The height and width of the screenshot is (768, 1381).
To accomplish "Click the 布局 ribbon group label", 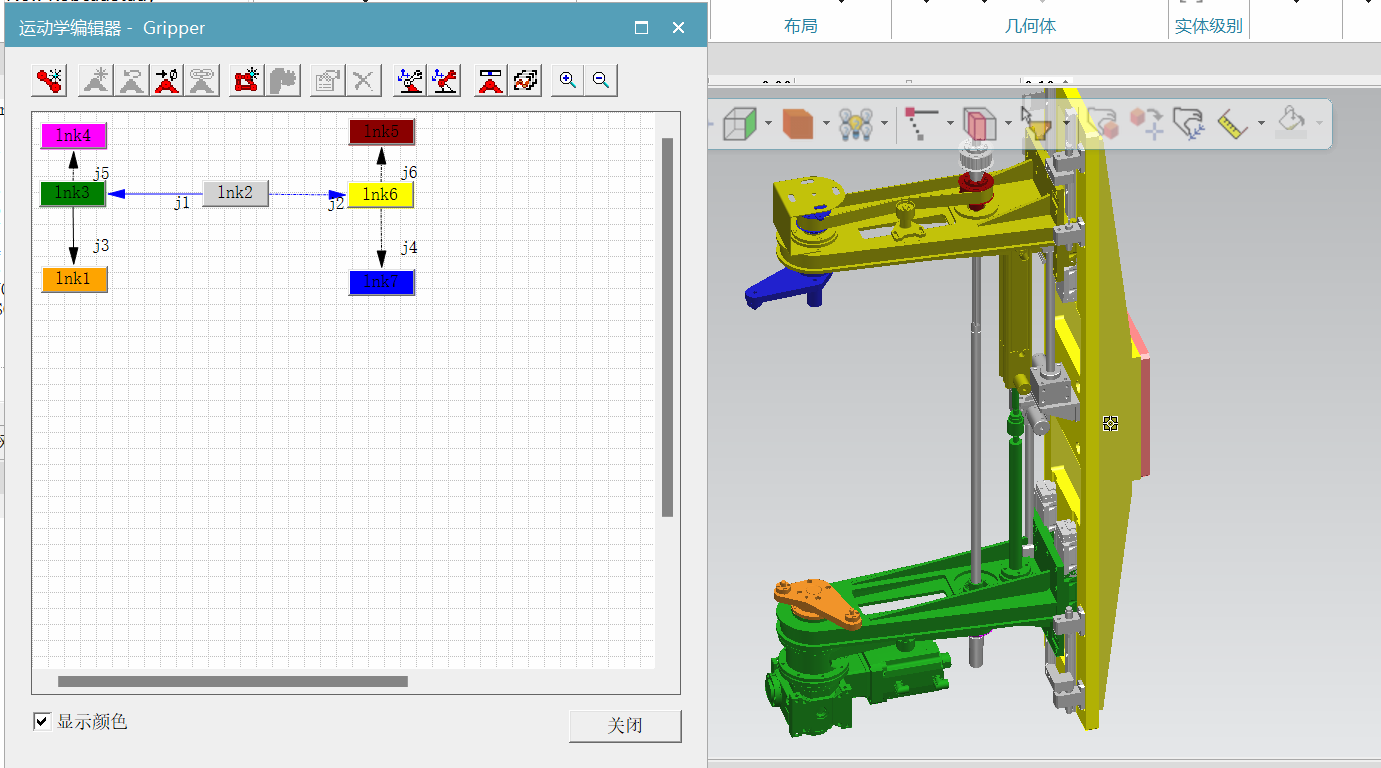I will pyautogui.click(x=801, y=26).
